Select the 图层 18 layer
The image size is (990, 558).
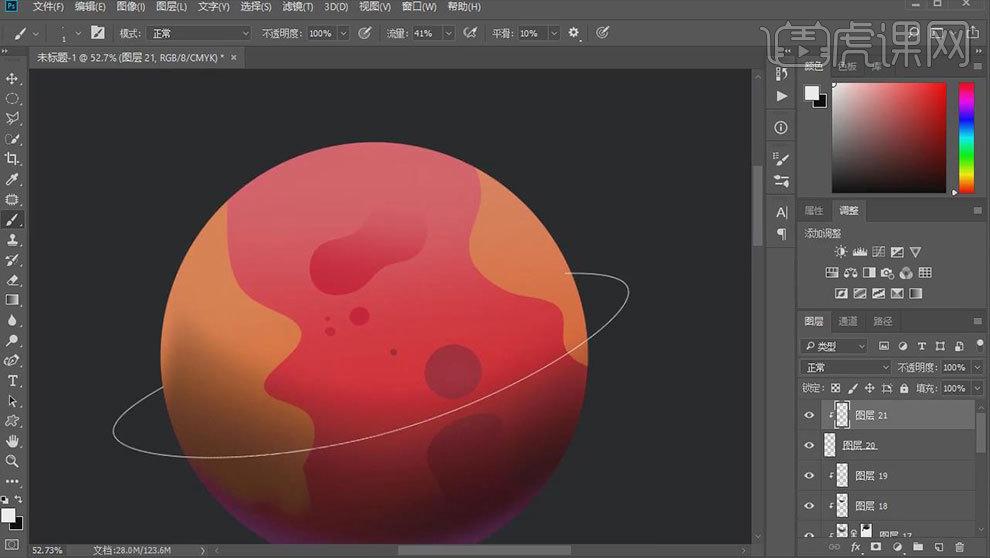tap(900, 506)
